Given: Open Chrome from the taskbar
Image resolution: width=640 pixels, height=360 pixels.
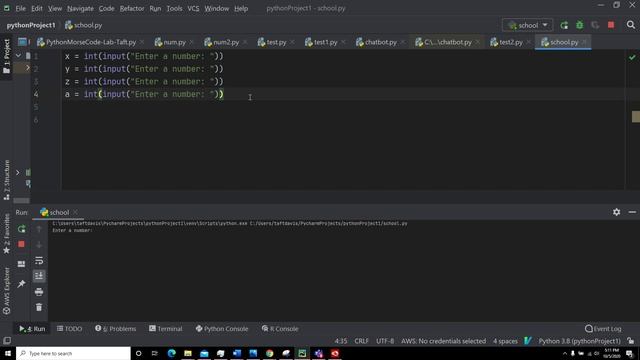Looking at the screenshot, I should [269, 353].
